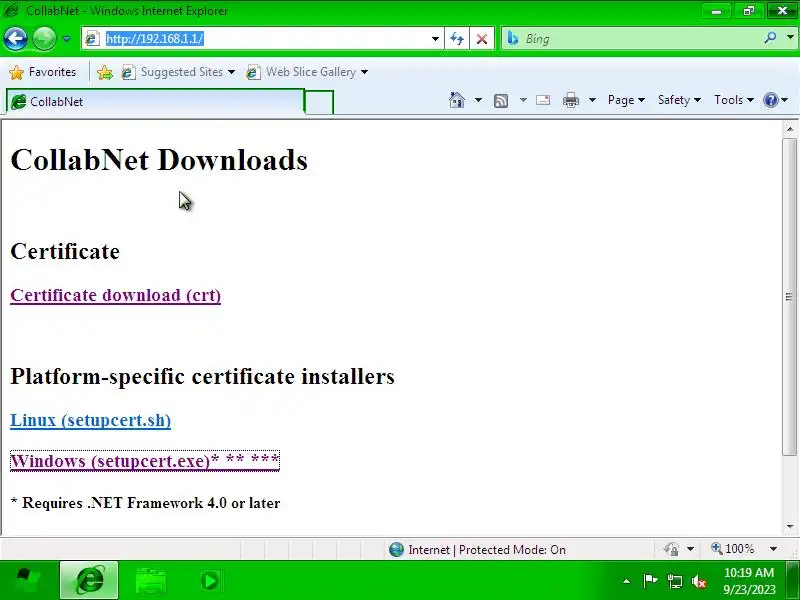Click the CollabNet Downloads heading
800x600 pixels.
(159, 160)
